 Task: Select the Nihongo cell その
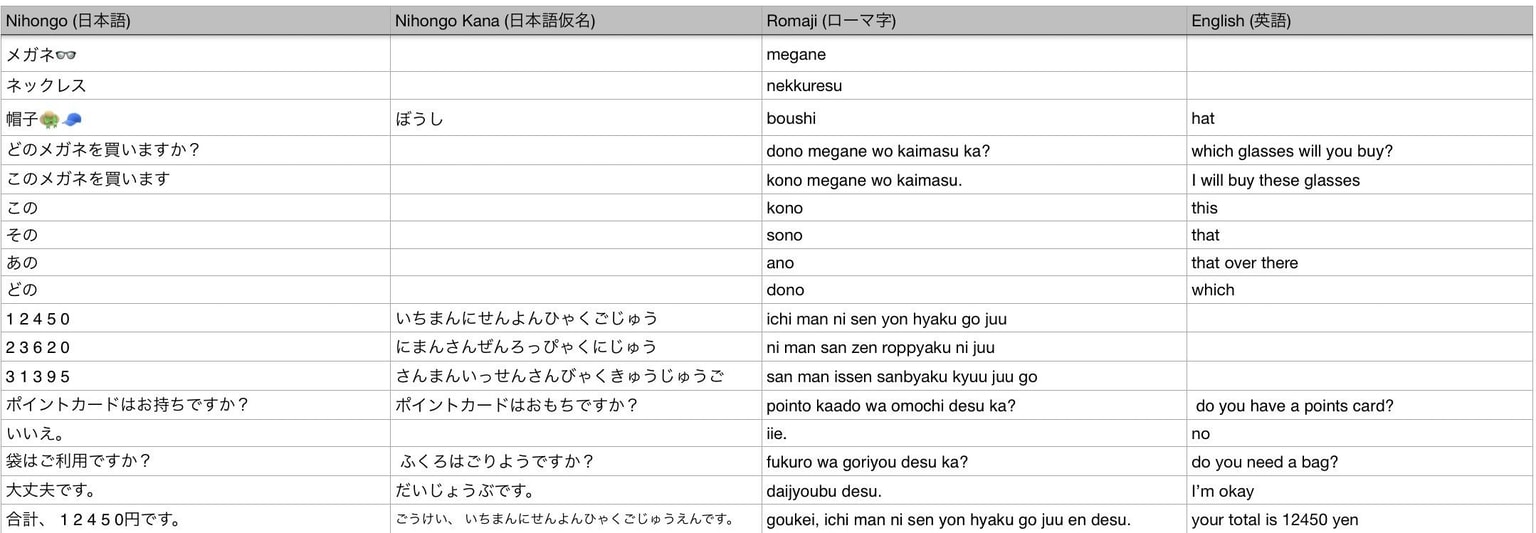[x=196, y=235]
